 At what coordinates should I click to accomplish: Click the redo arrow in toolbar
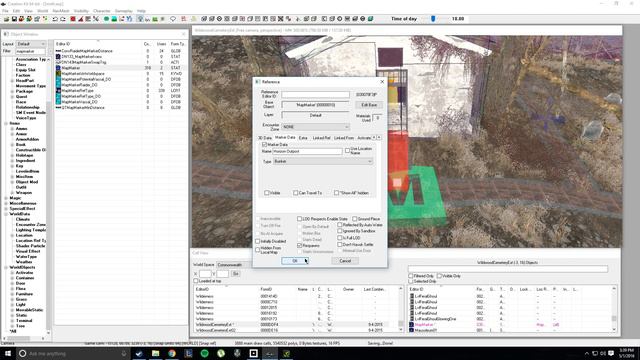pyautogui.click(x=63, y=19)
